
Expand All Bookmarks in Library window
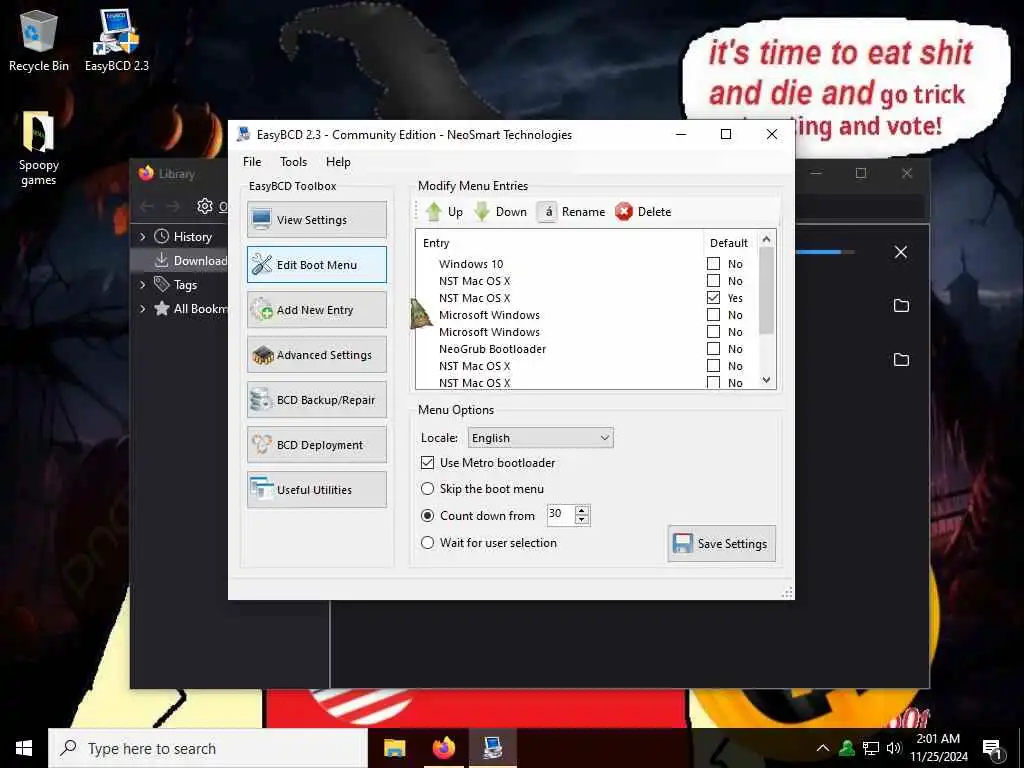click(x=142, y=309)
